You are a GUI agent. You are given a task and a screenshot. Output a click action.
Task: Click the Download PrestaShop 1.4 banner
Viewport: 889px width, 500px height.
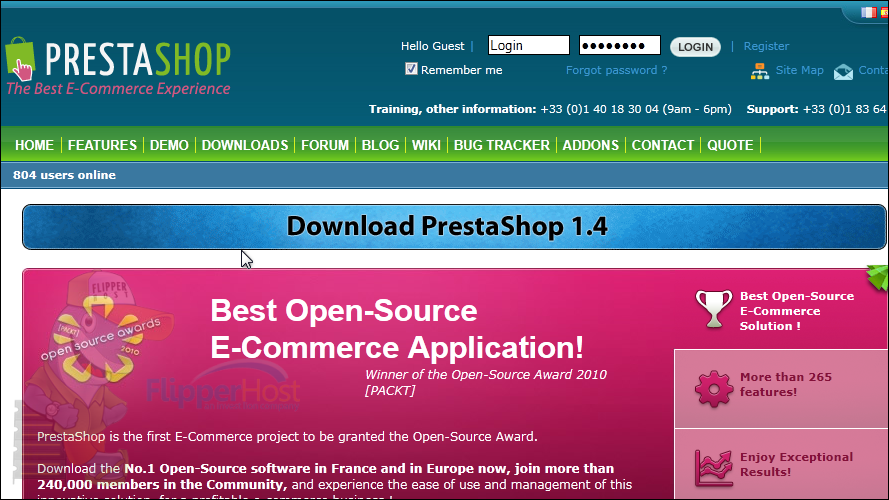coord(454,227)
